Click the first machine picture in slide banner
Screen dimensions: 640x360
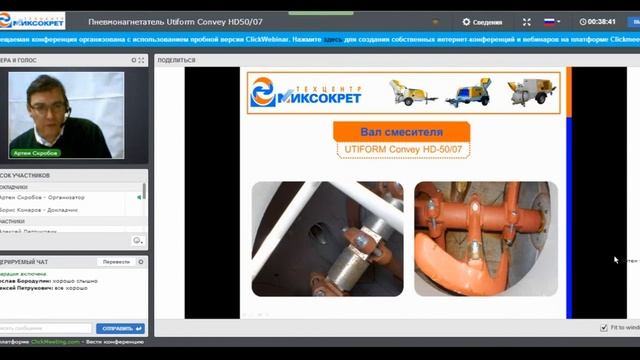[x=412, y=92]
